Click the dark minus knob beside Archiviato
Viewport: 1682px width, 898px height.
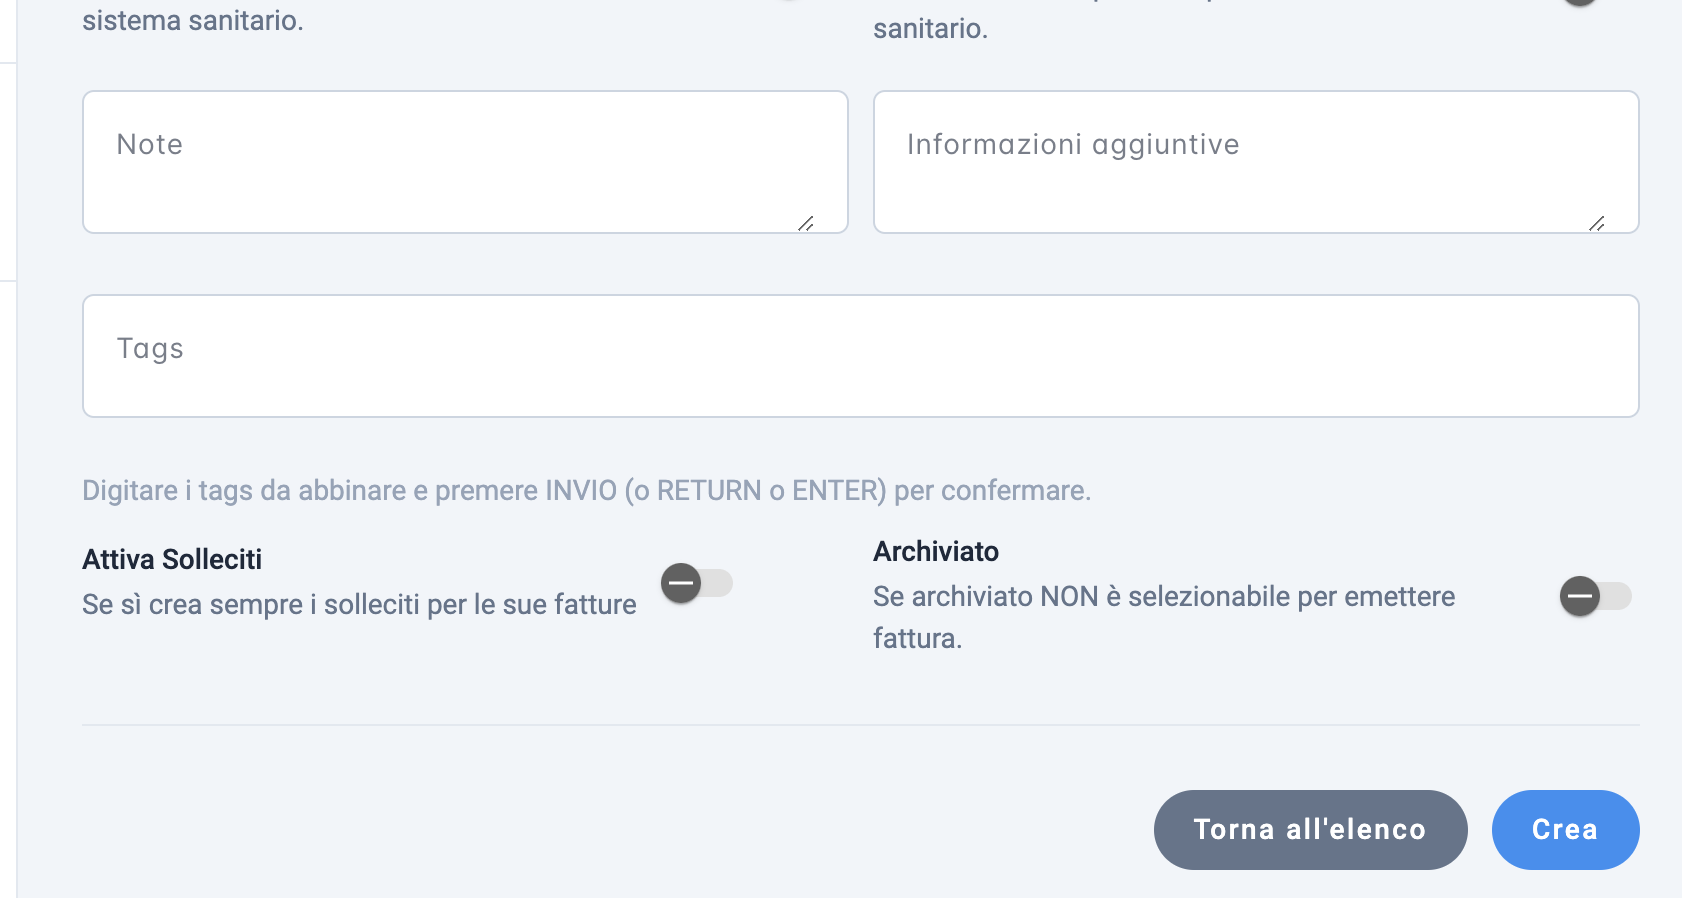[1580, 597]
